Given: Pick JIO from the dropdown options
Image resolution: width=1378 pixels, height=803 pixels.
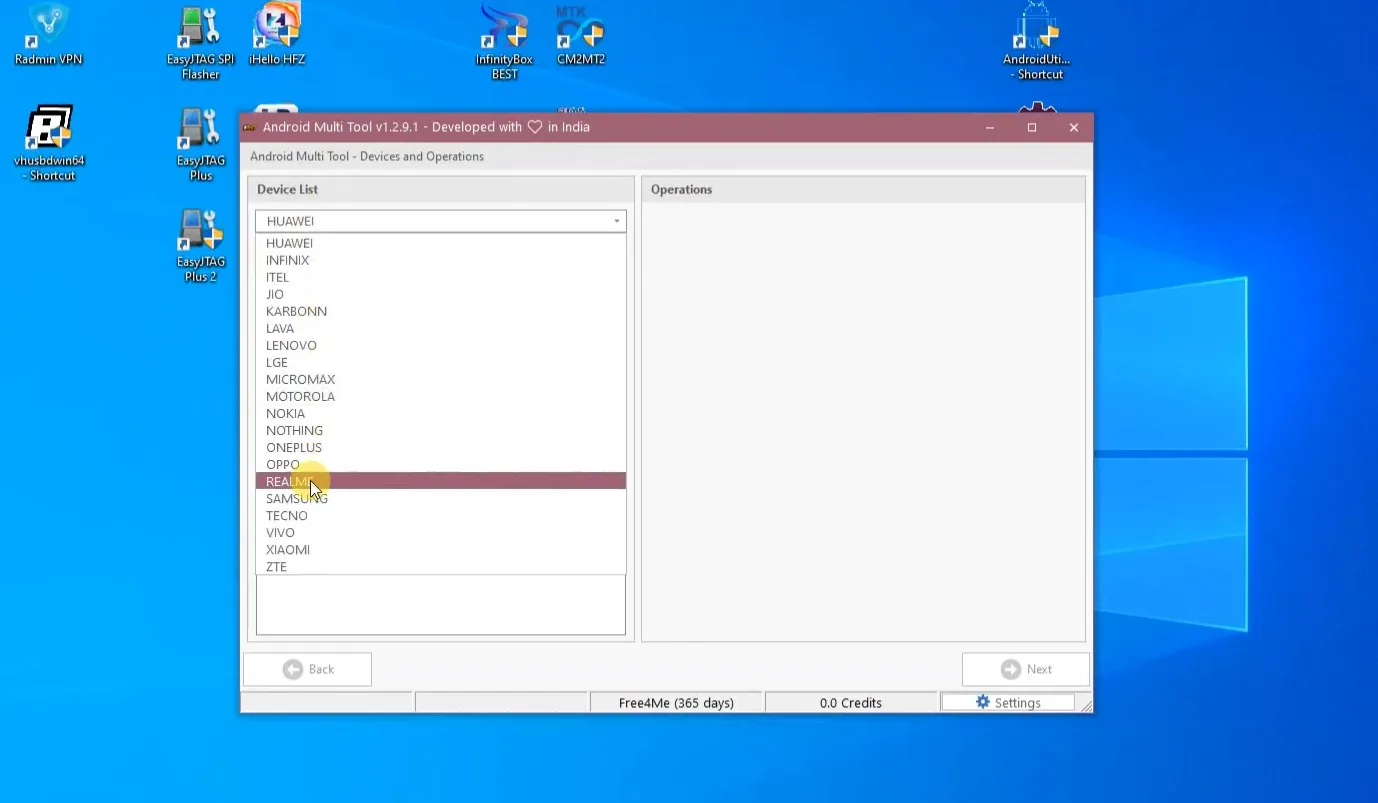Looking at the screenshot, I should [441, 294].
